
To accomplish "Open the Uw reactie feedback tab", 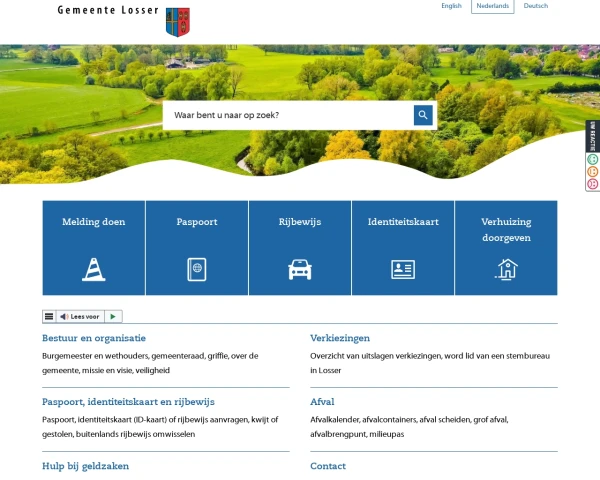I will pyautogui.click(x=592, y=136).
